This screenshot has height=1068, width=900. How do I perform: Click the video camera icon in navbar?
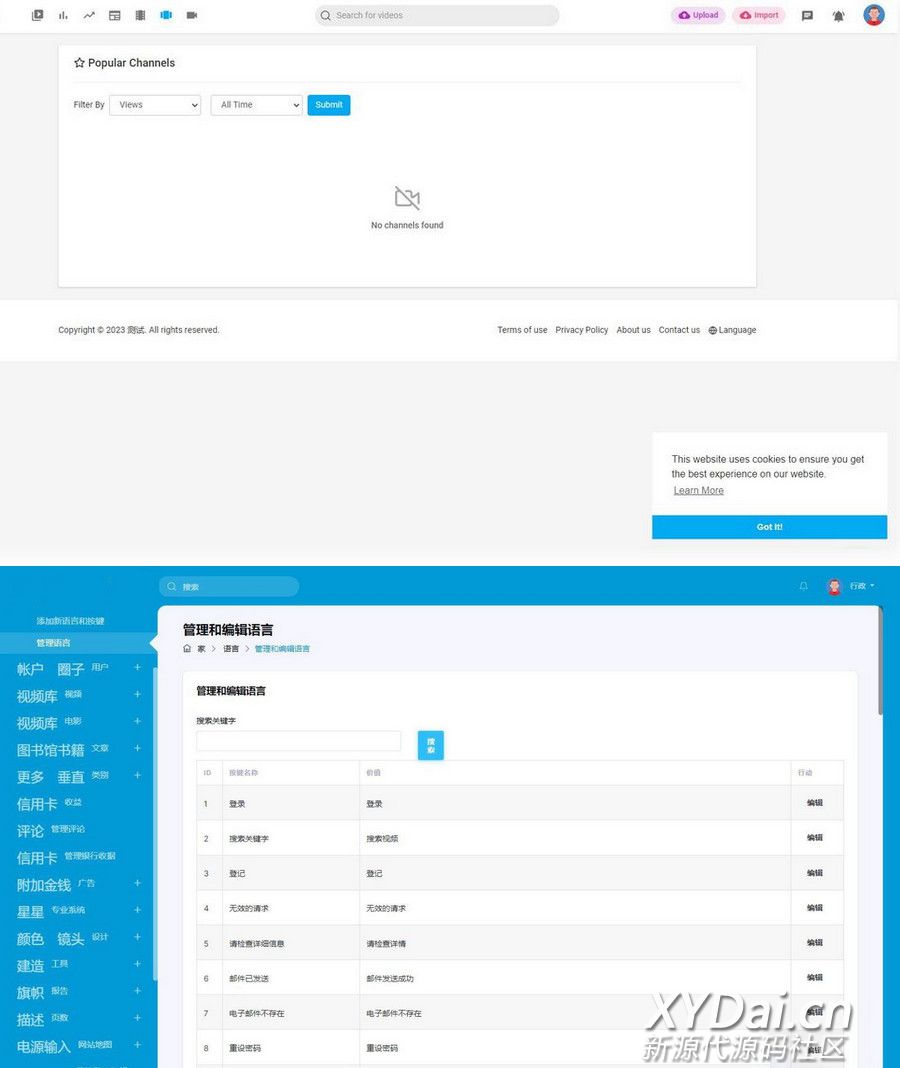(192, 15)
